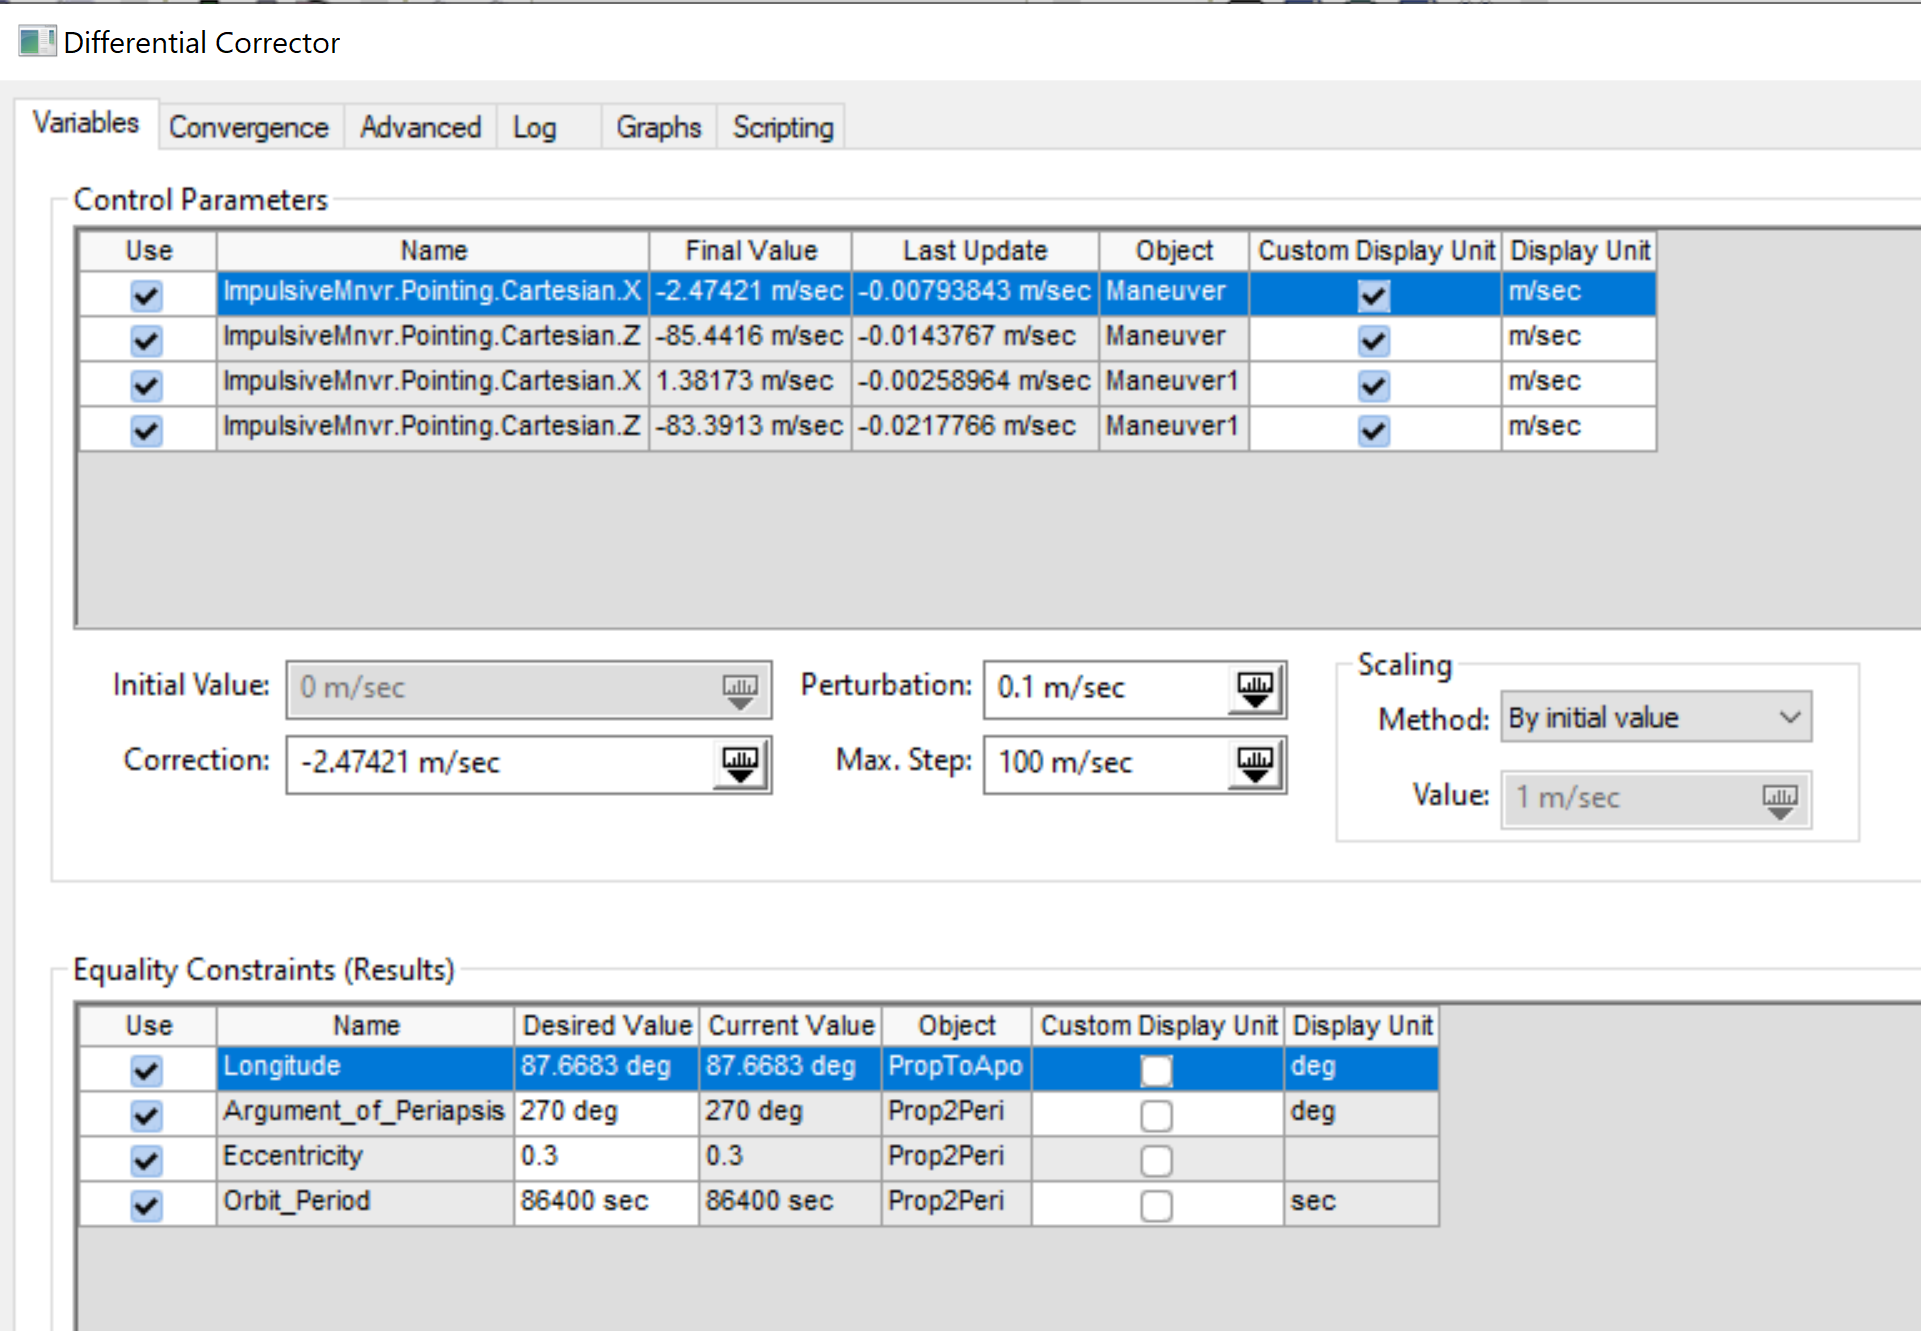The width and height of the screenshot is (1921, 1331).
Task: Click Last Update -0.0143767 m/sec cell
Action: 975,336
